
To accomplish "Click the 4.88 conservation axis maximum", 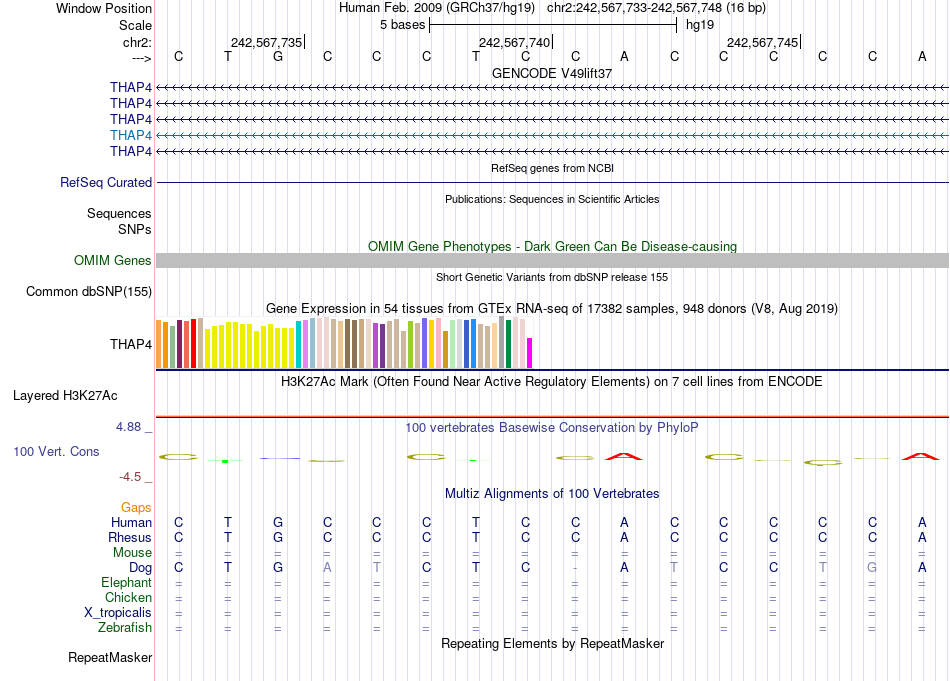I will pyautogui.click(x=129, y=427).
